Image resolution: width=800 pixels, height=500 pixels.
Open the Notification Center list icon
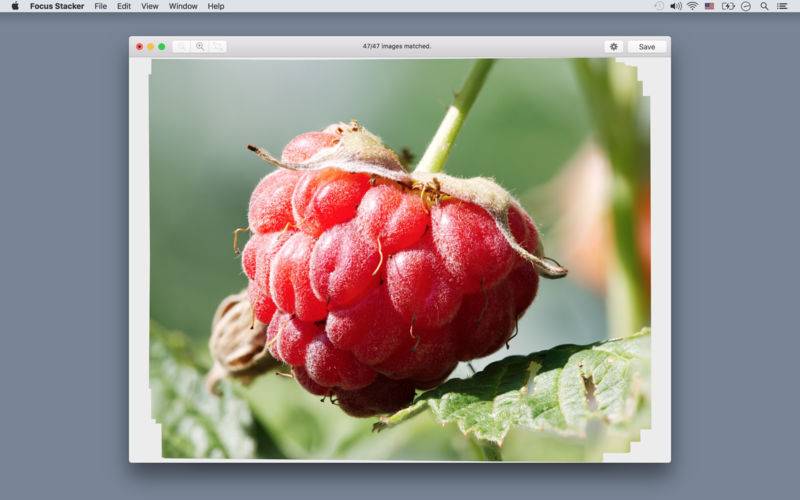click(x=782, y=6)
